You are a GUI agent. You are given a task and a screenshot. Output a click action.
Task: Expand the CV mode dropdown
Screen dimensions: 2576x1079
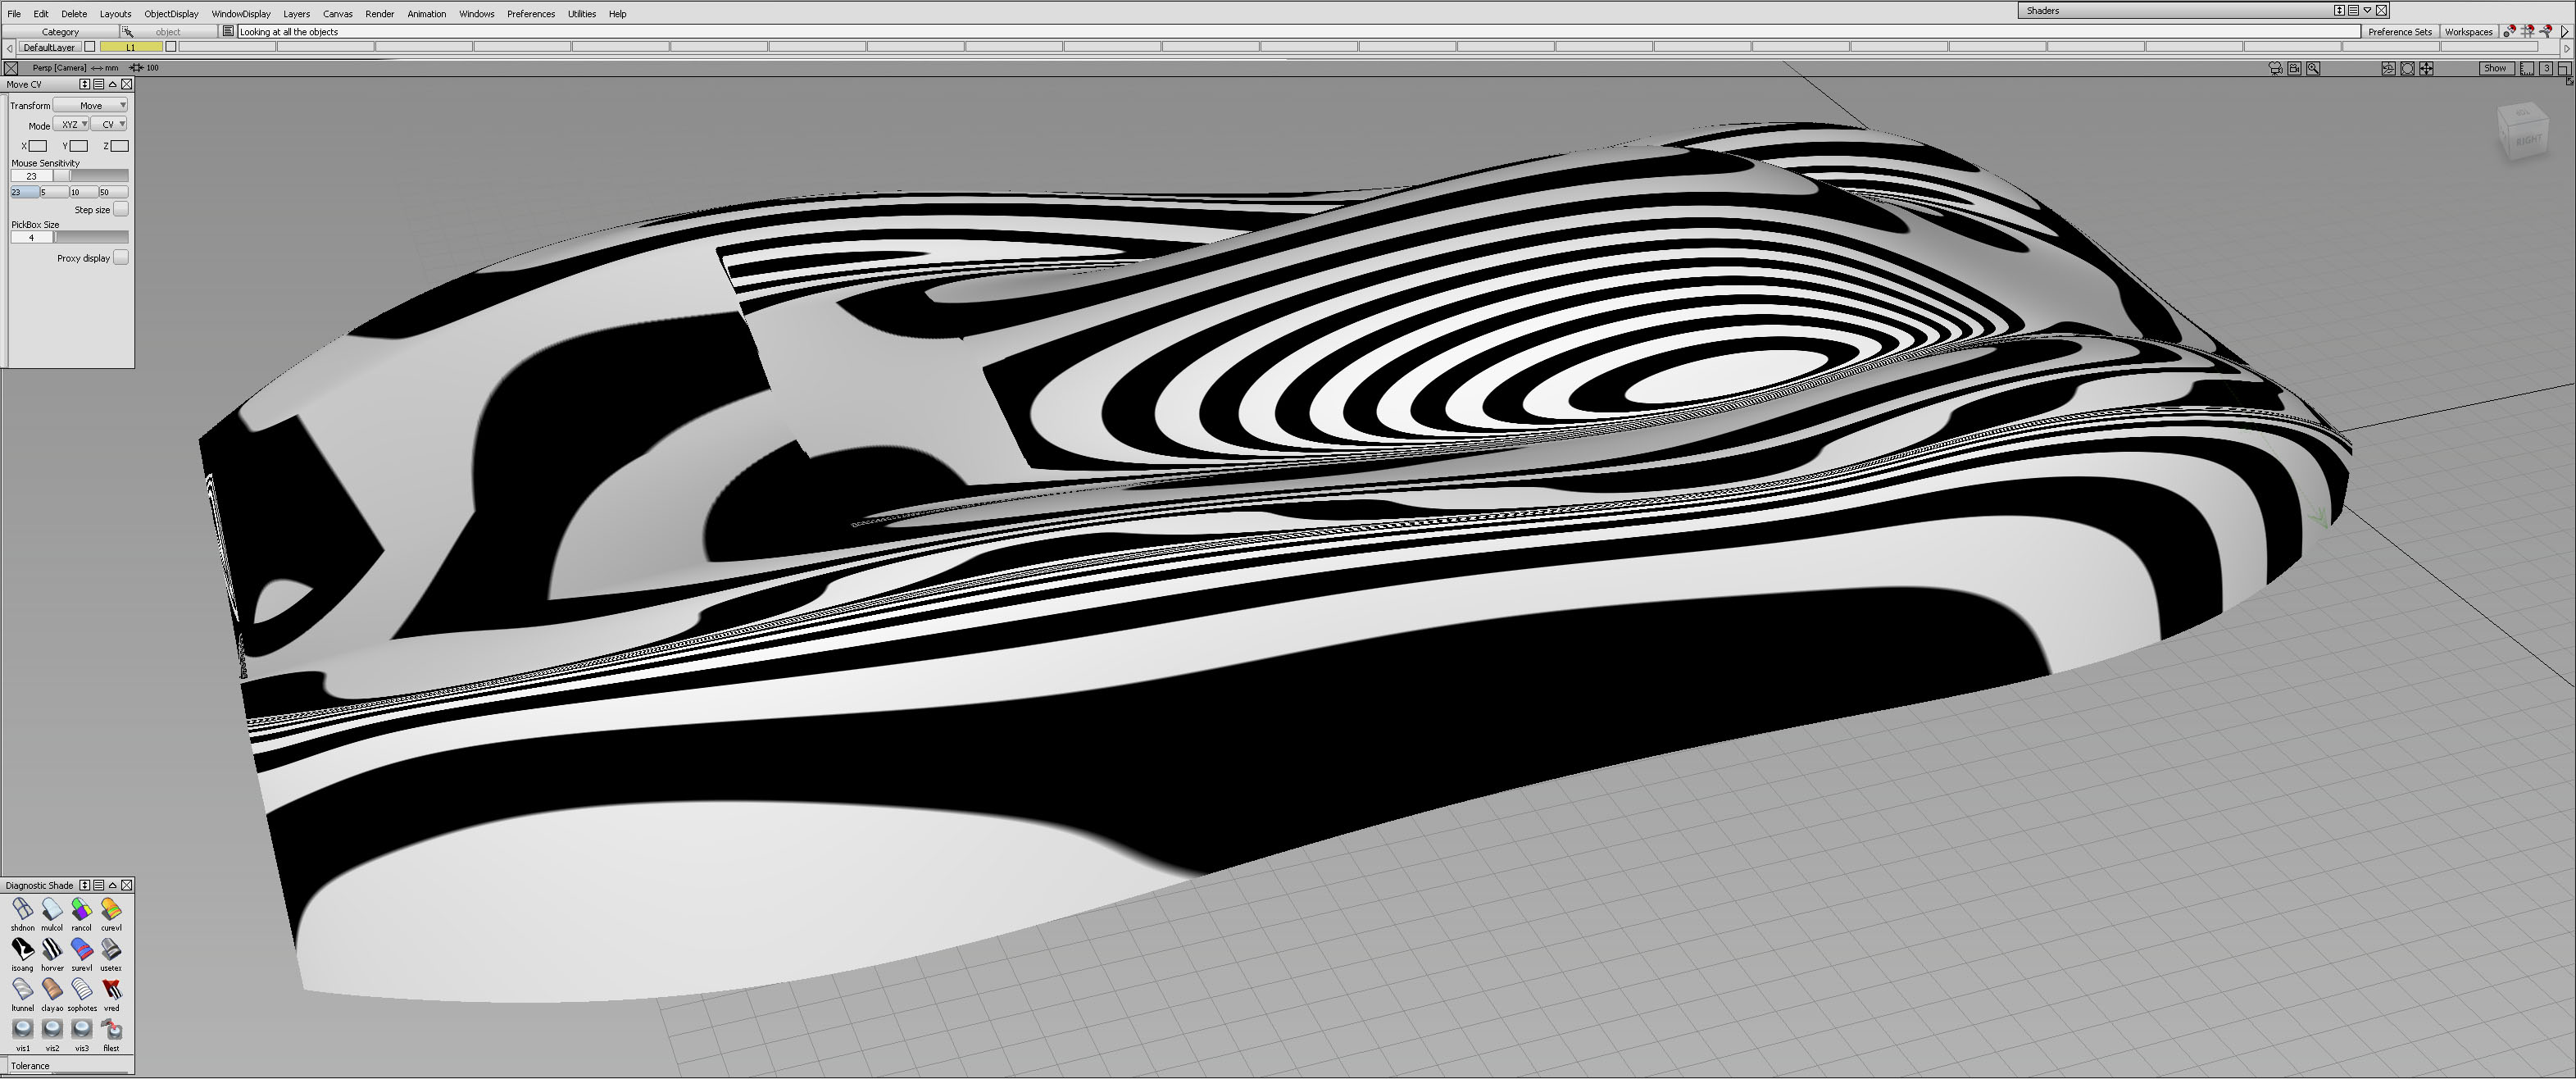(109, 124)
